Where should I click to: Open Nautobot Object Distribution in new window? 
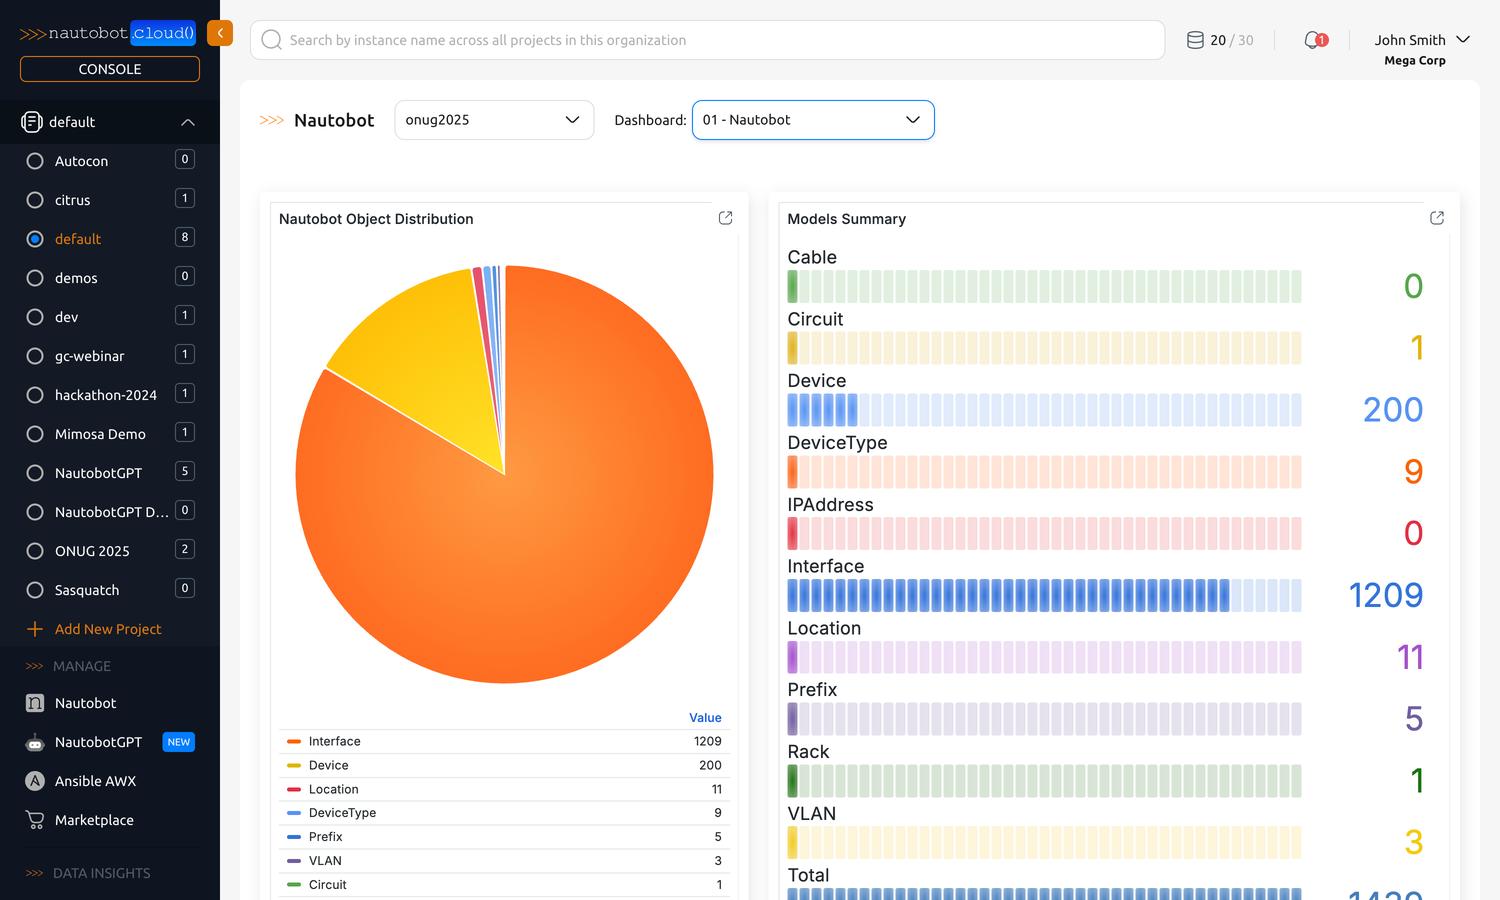tap(725, 217)
